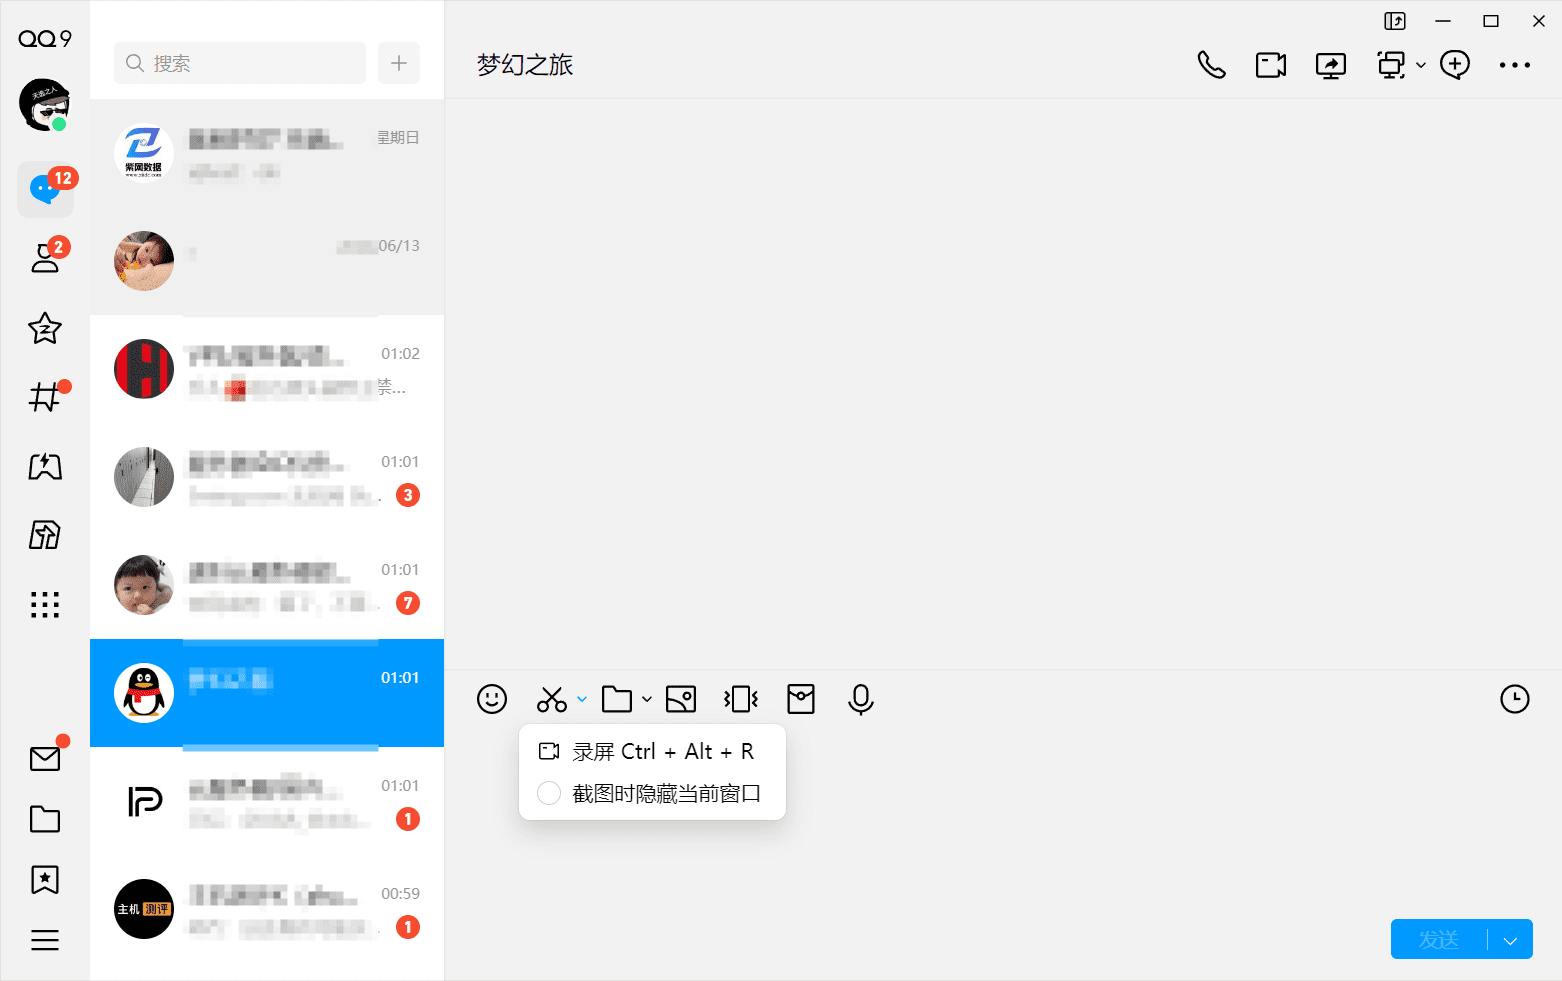Screen dimensions: 1562x981
Task: Click own profile avatar in sidebar
Action: click(x=44, y=104)
